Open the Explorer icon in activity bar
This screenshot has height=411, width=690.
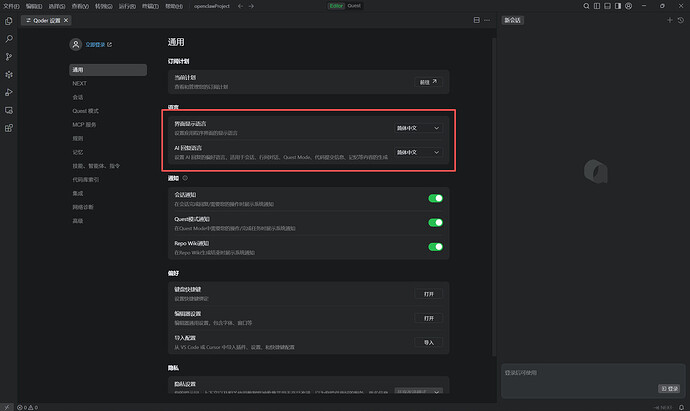(9, 21)
